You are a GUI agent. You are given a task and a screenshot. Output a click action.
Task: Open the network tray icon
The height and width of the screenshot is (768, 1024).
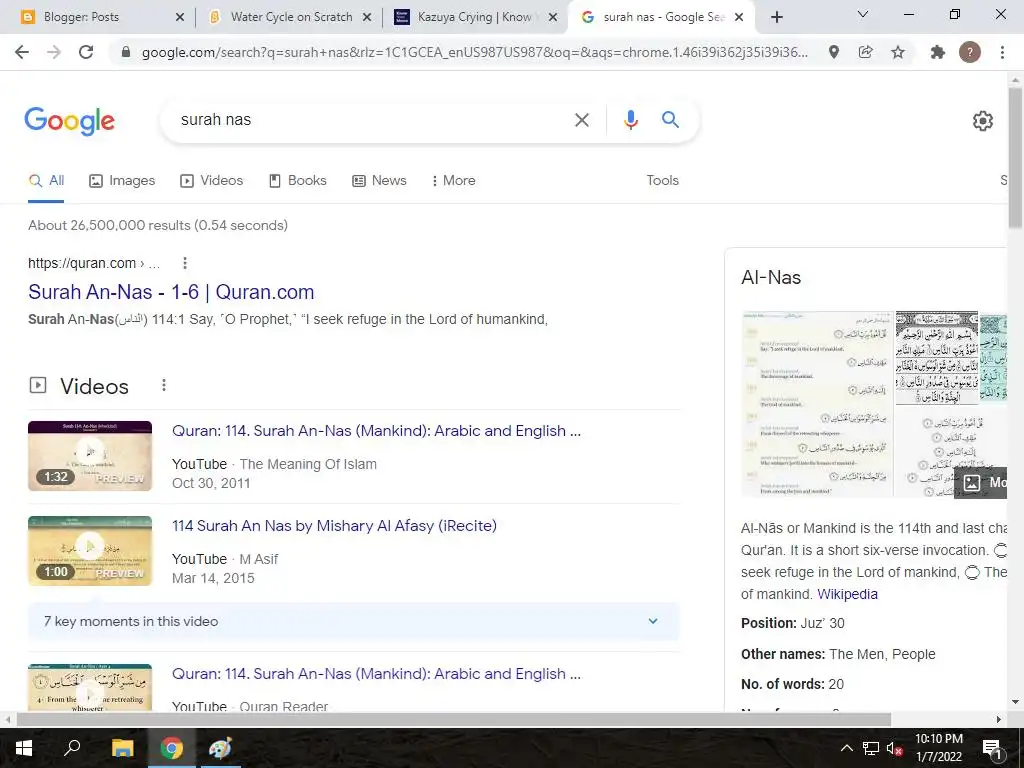(871, 748)
